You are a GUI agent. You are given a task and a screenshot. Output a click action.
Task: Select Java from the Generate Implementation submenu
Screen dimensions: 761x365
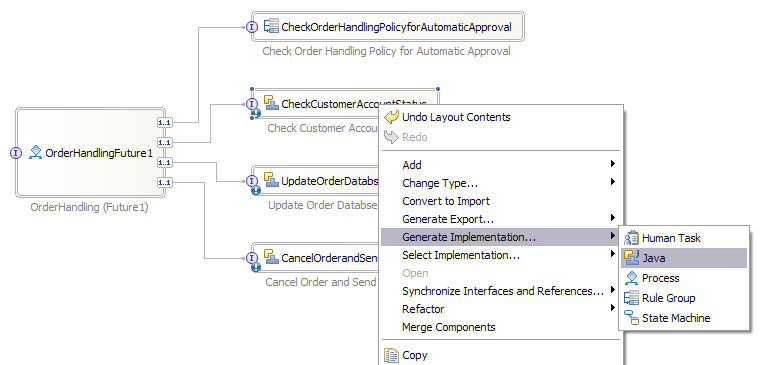tap(684, 258)
